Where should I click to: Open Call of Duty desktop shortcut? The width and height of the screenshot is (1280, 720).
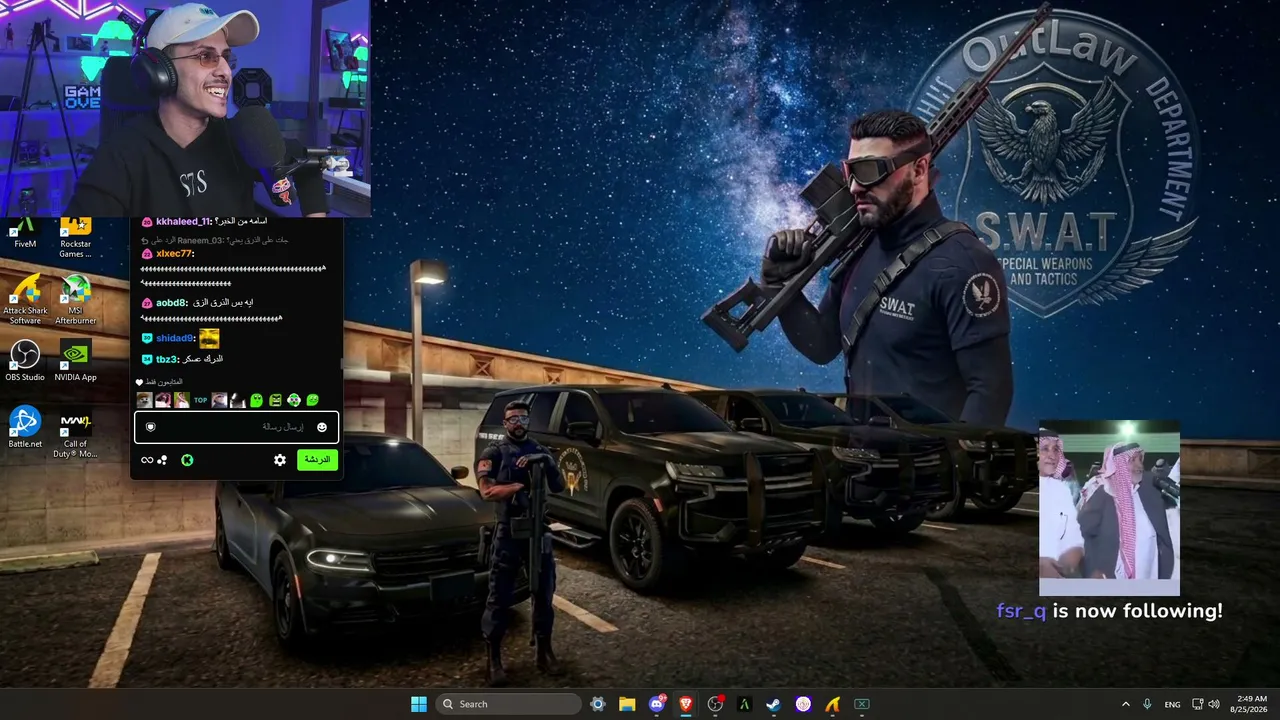click(75, 433)
